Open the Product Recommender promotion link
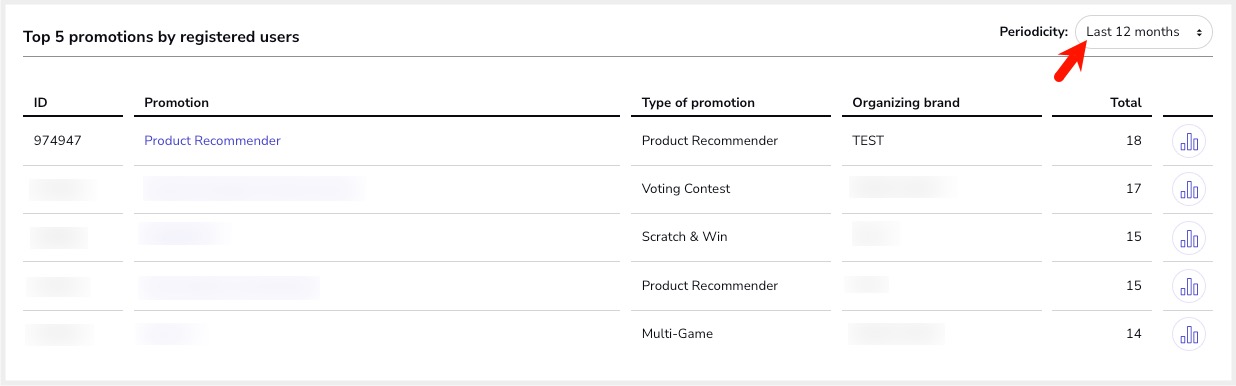 coord(212,141)
